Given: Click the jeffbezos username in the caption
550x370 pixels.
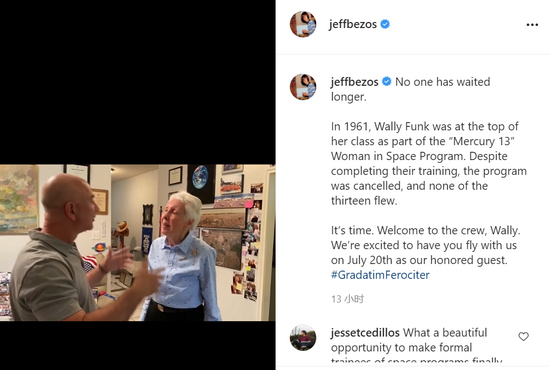Looking at the screenshot, I should click(355, 82).
